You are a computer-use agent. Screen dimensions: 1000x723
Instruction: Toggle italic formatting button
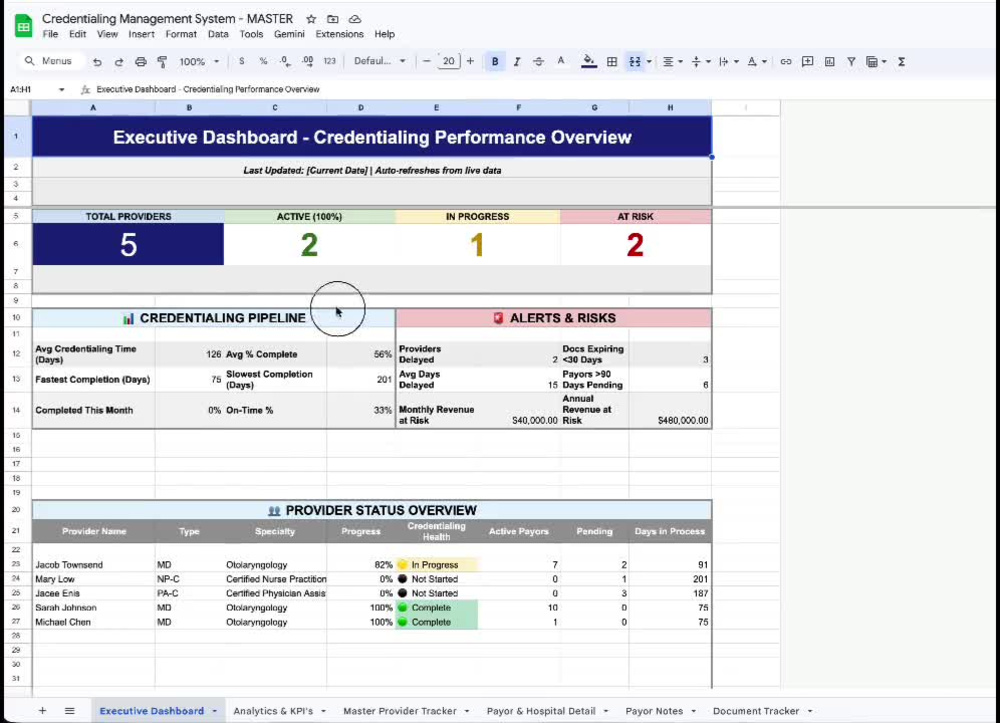pos(517,62)
